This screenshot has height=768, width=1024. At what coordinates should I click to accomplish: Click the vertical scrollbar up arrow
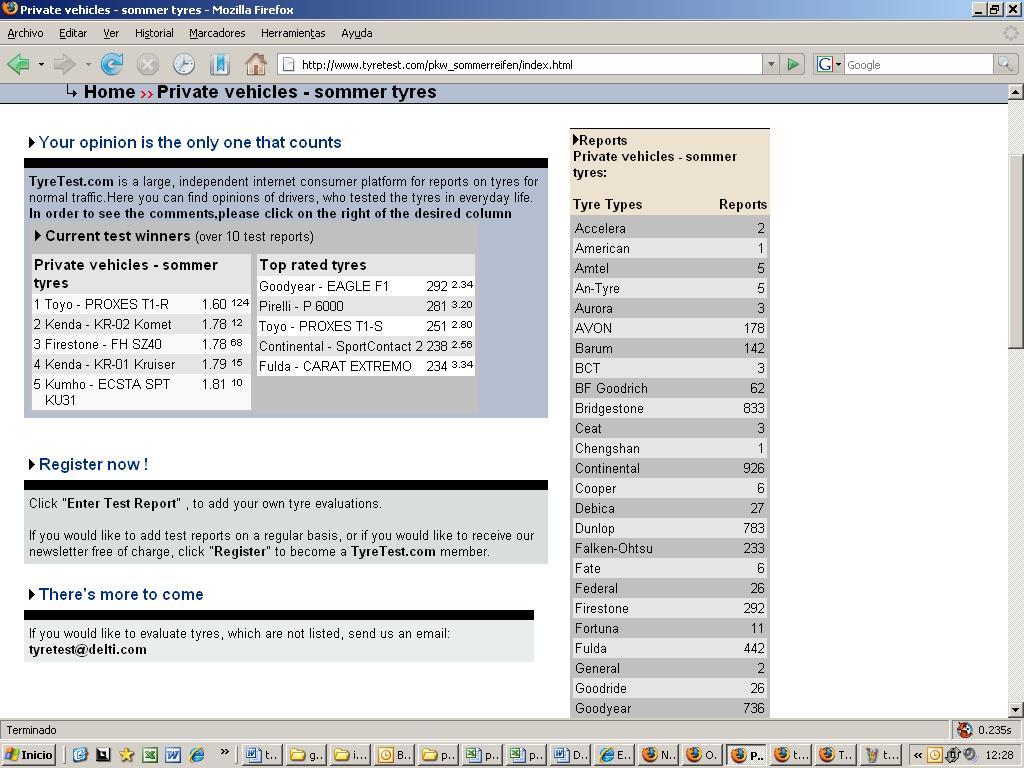tap(1016, 92)
